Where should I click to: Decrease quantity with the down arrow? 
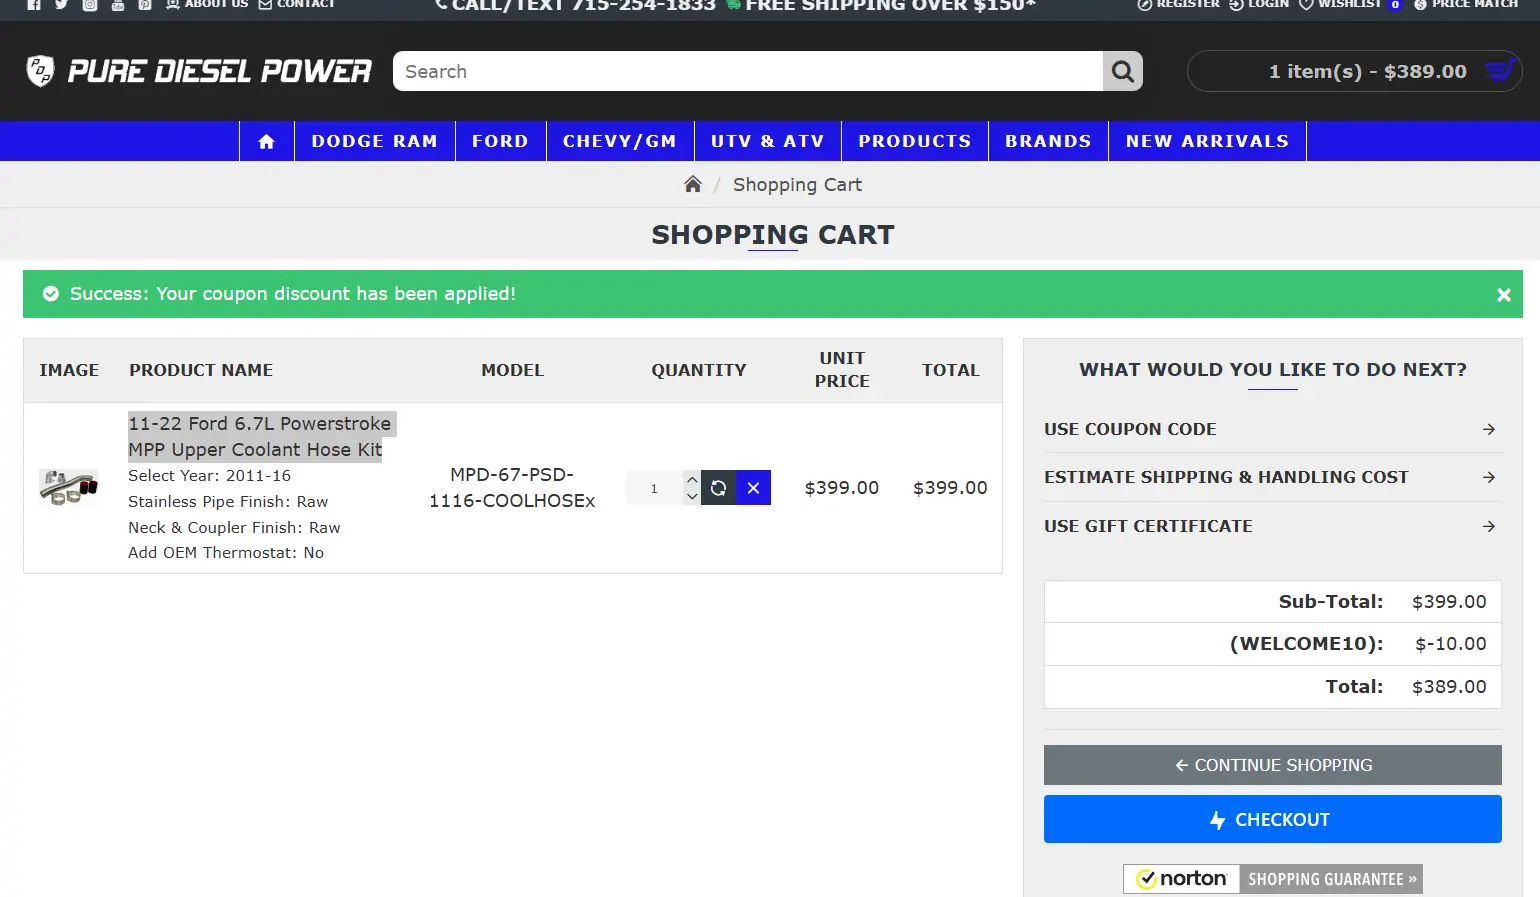692,497
